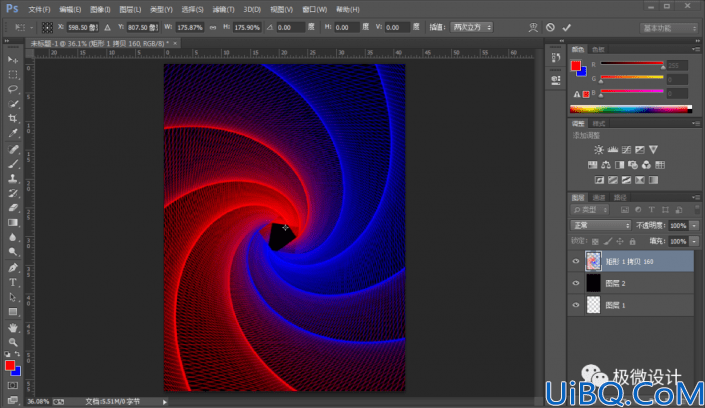
Task: Toggle maintain aspect ratio link between W and H
Action: tap(213, 27)
